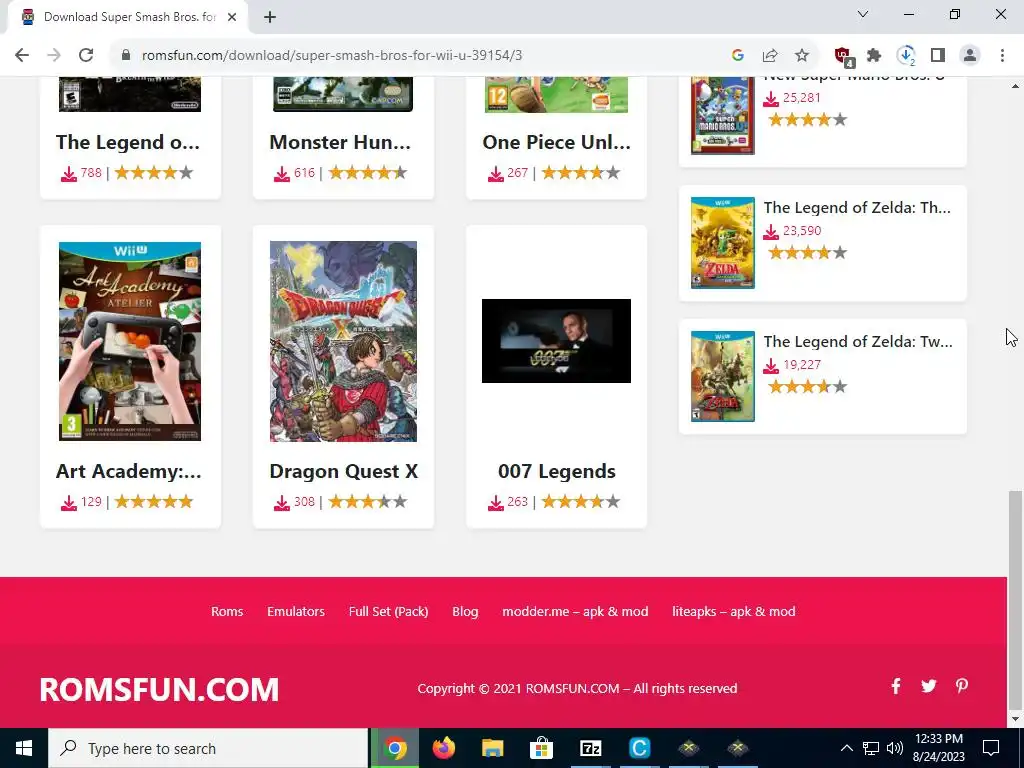
Task: Open Dragon Quest X title link
Action: (344, 471)
